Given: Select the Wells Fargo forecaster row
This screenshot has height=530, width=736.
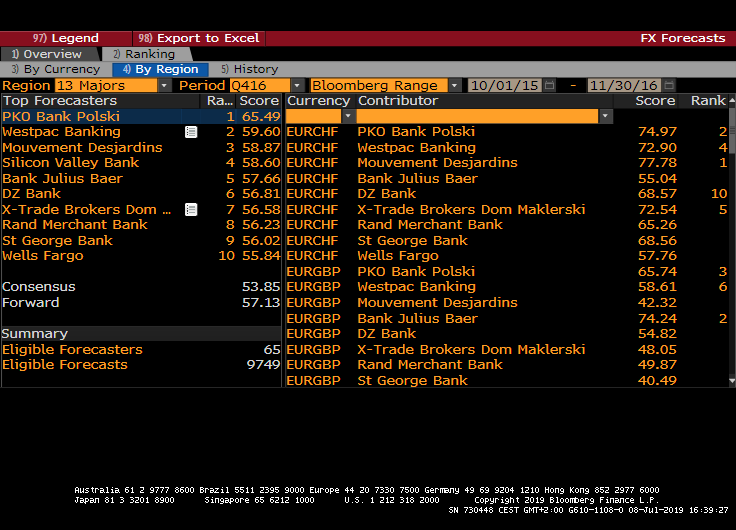Looking at the screenshot, I should pyautogui.click(x=43, y=256).
